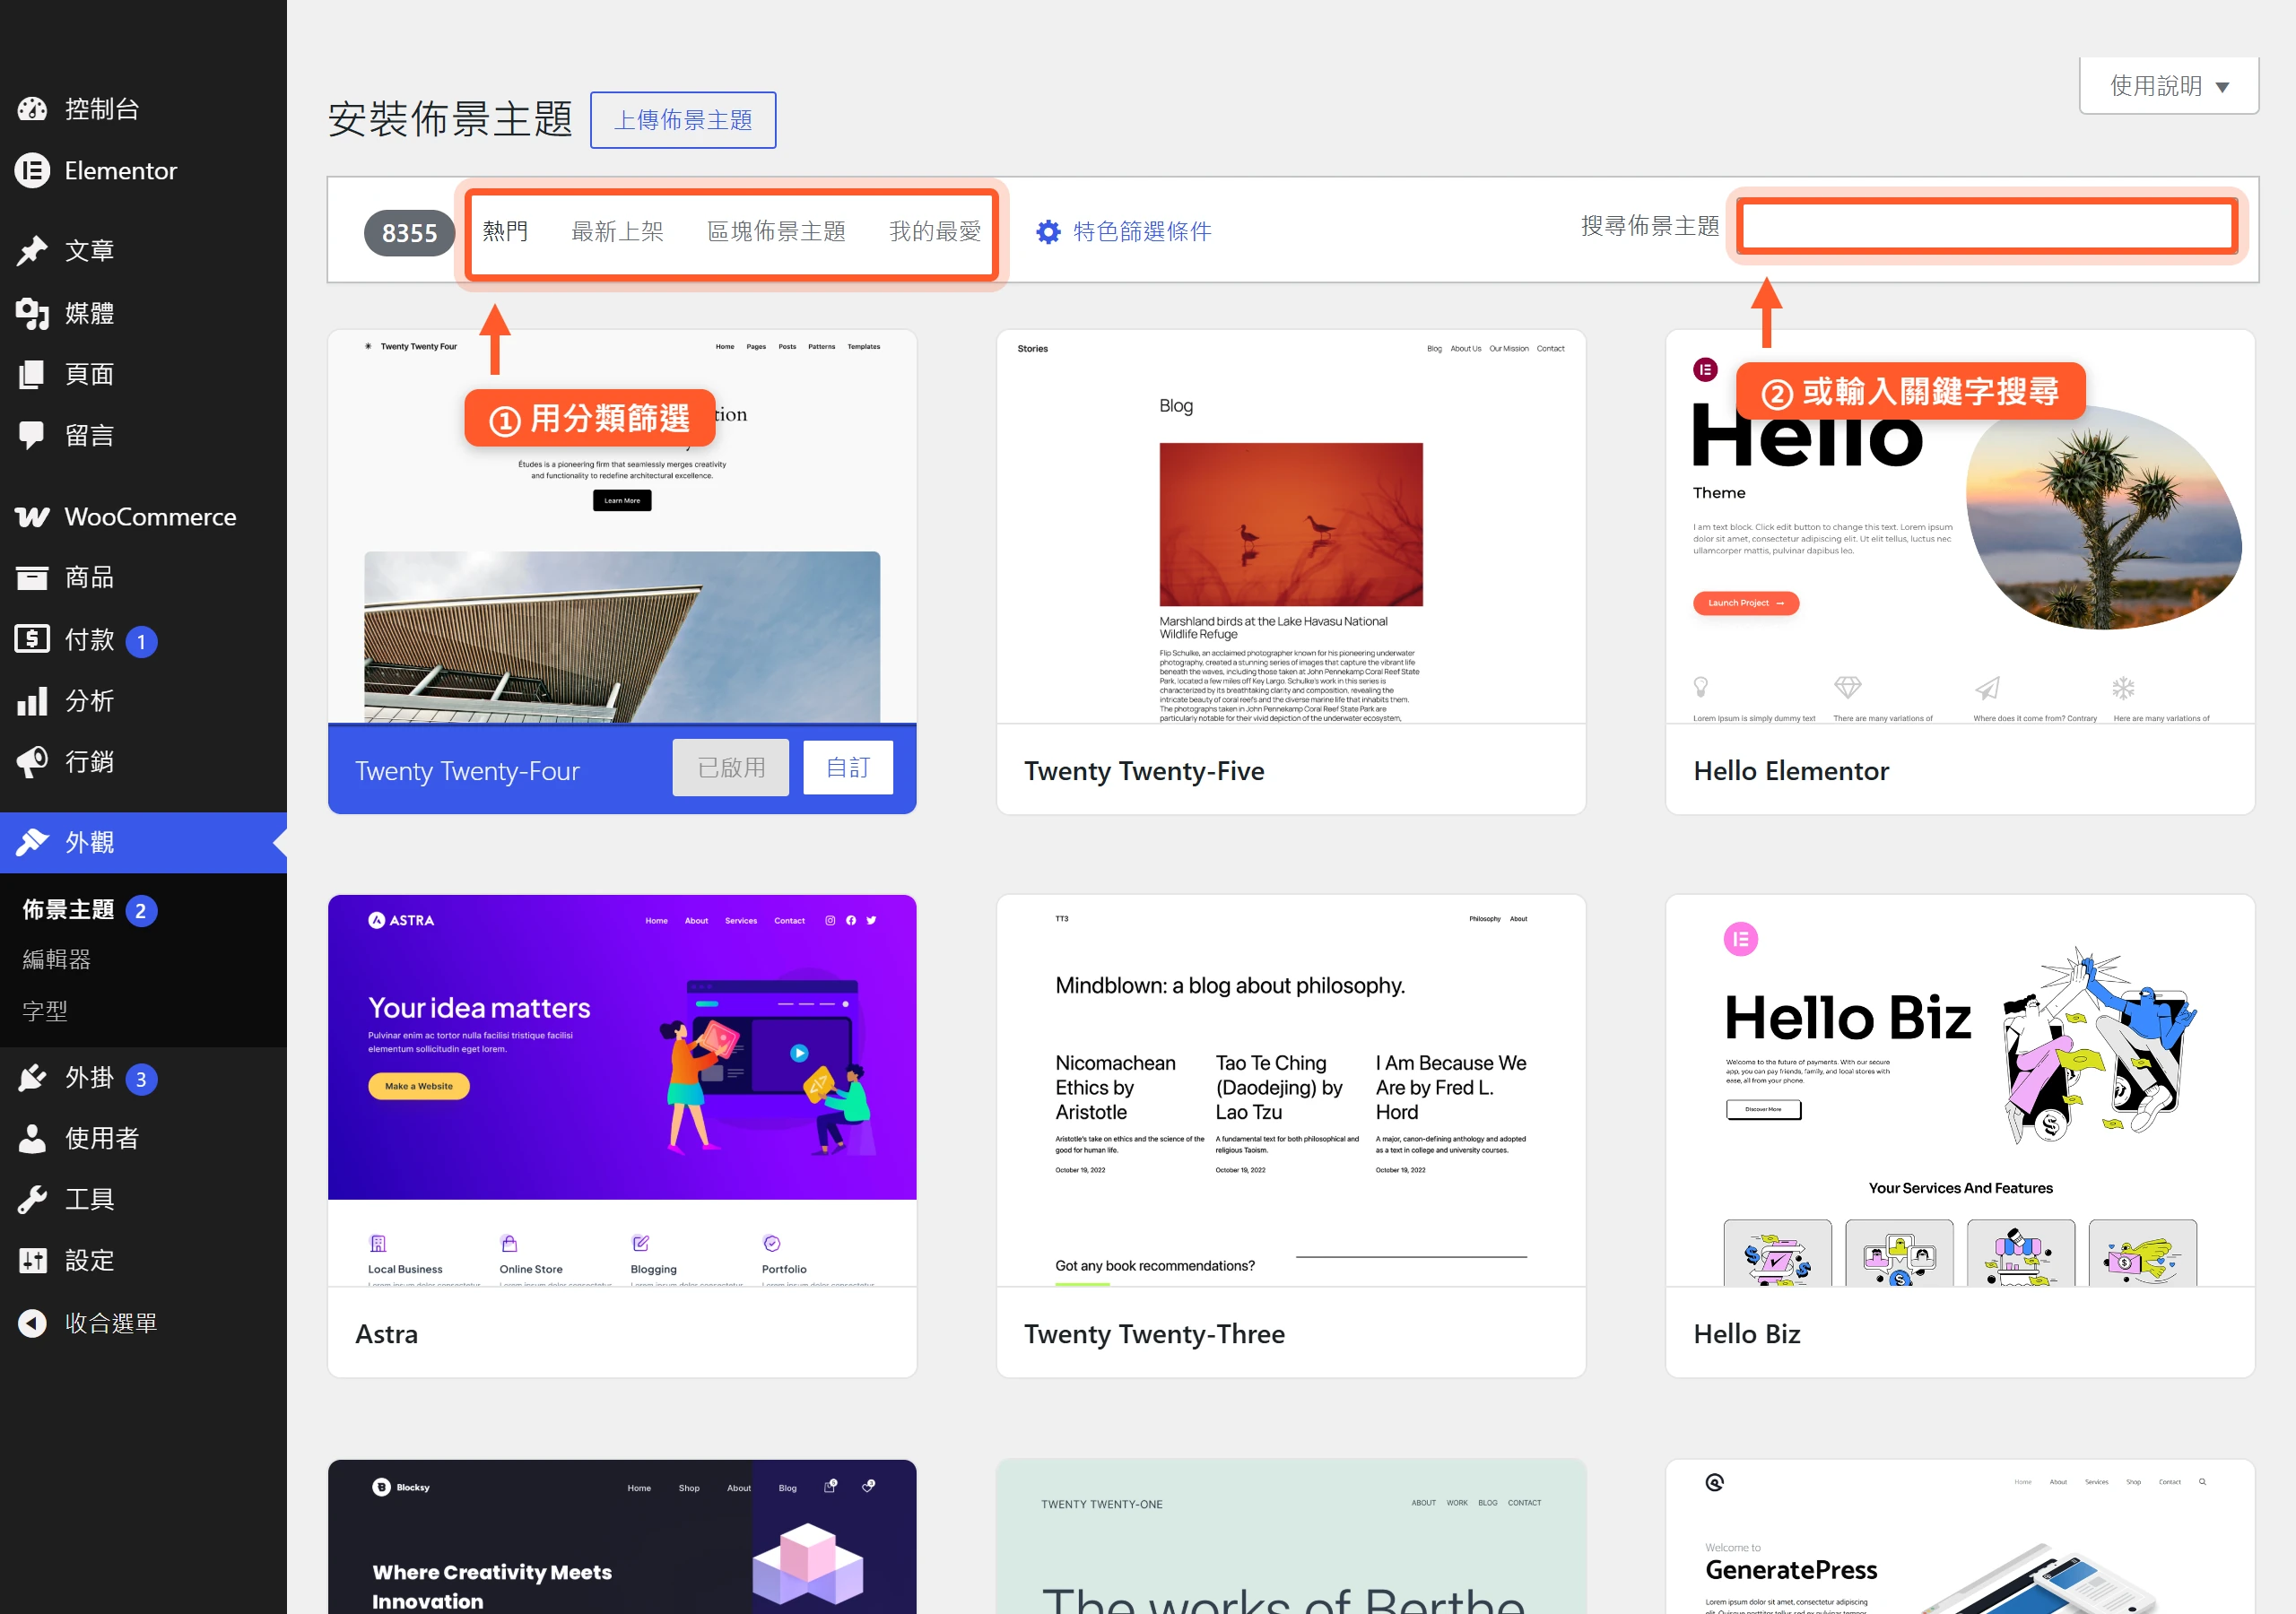
Task: Open the 控制台 dashboard icon
Action: (32, 109)
